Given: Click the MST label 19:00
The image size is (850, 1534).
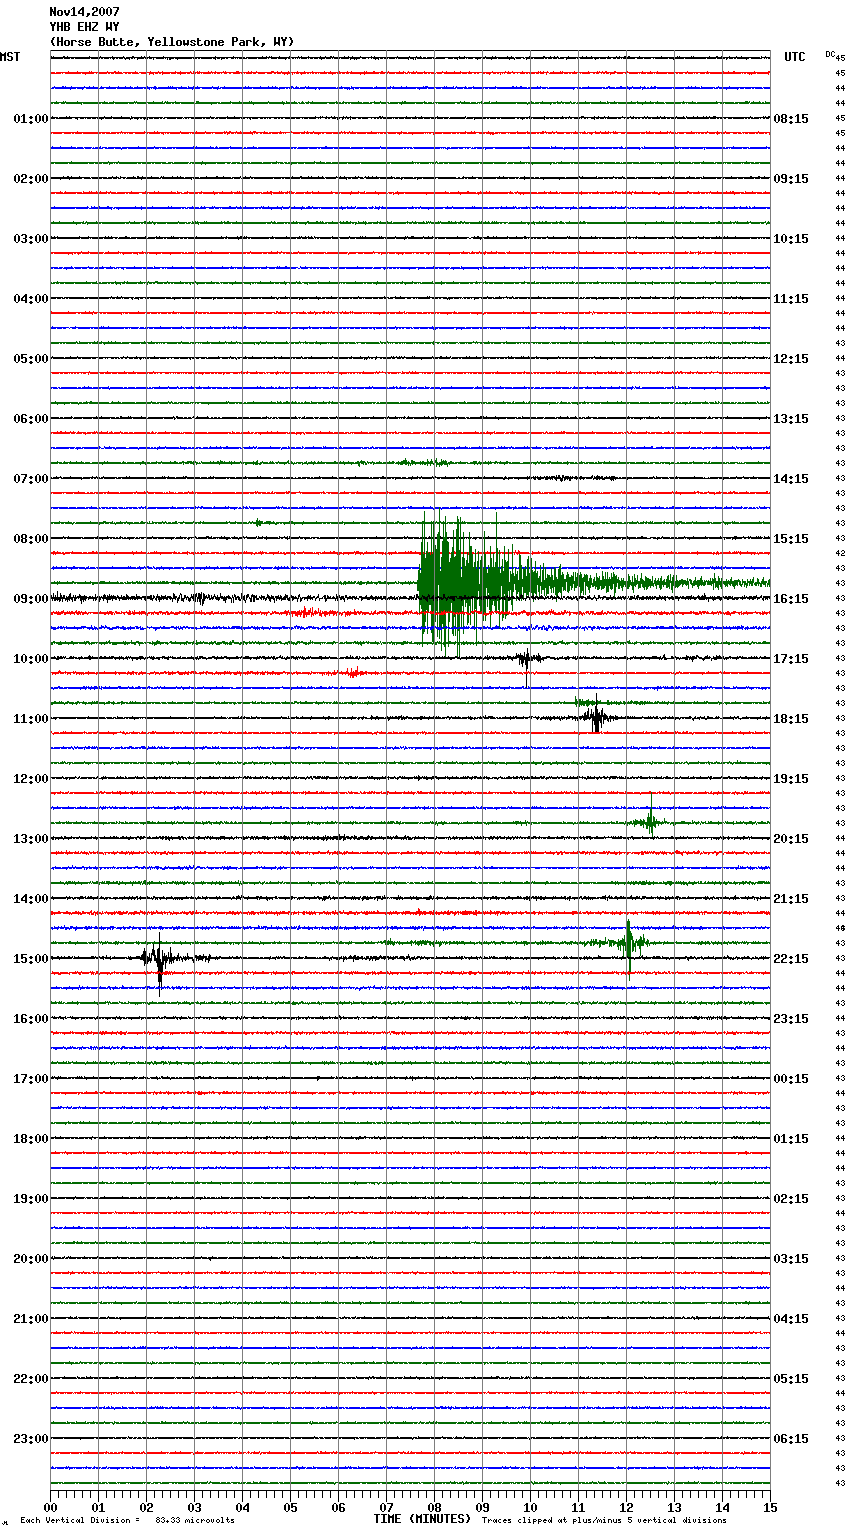Looking at the screenshot, I should (x=30, y=1199).
